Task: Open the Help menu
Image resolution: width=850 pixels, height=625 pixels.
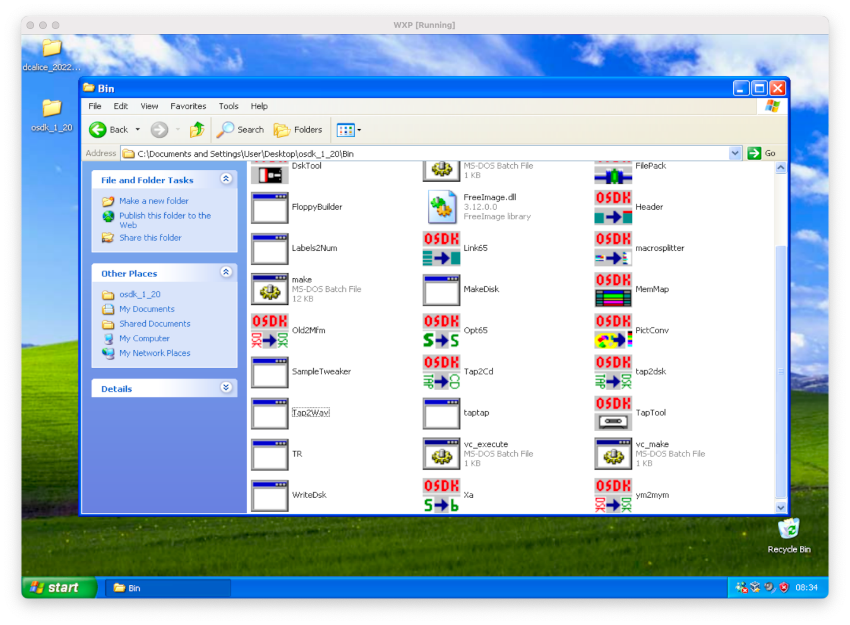Action: pos(259,106)
